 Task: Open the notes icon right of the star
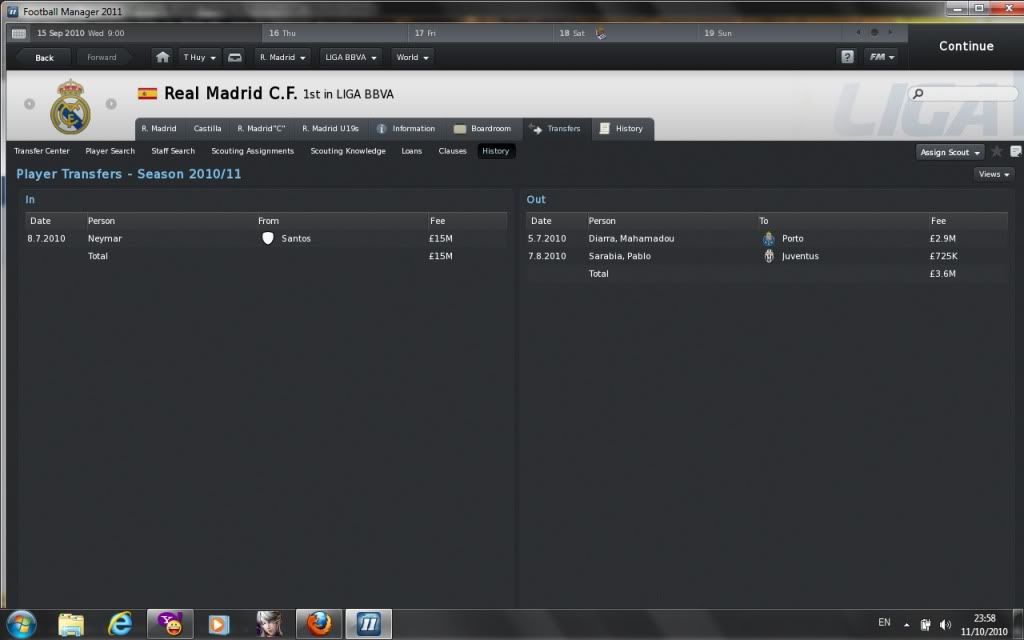click(1016, 152)
